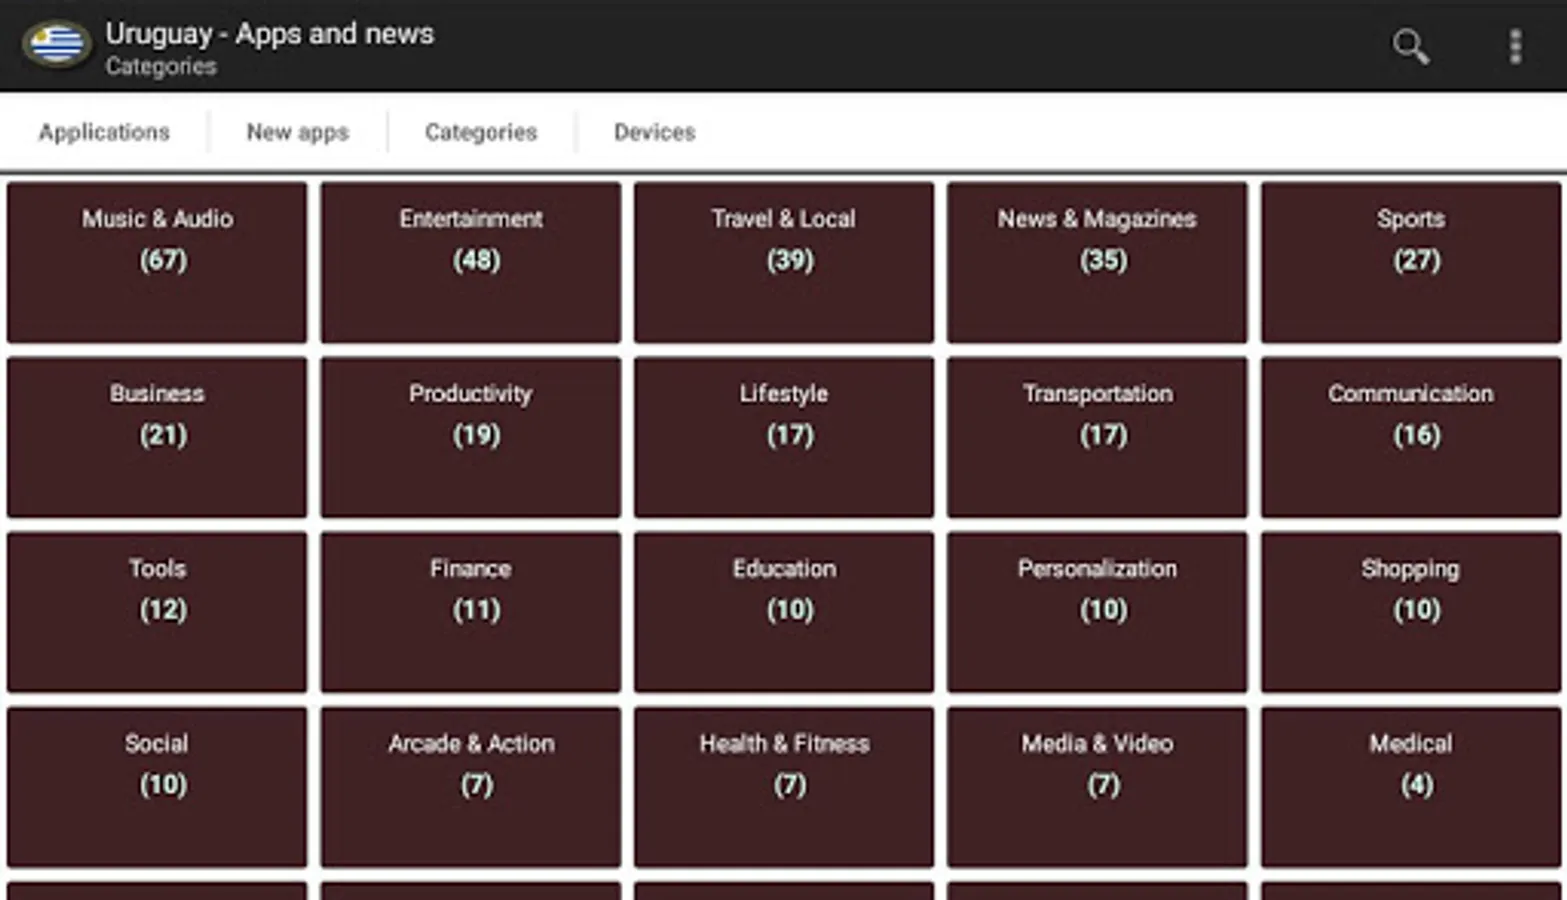Select the Lifestyle category tile

(784, 437)
